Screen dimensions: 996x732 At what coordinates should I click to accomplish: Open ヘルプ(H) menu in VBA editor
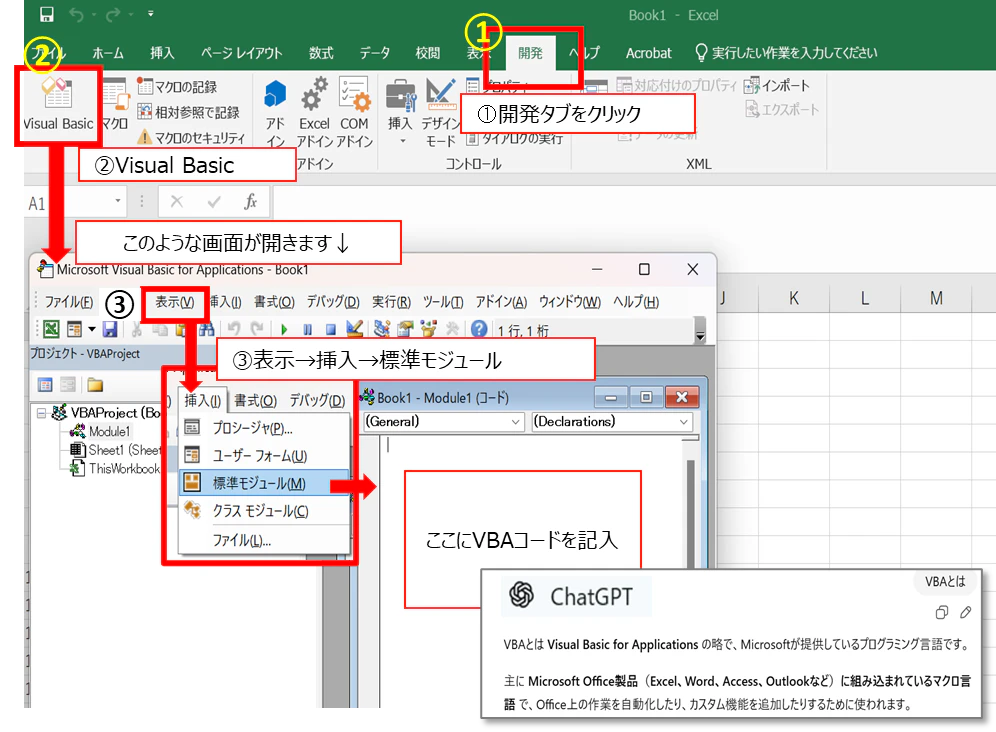point(636,302)
